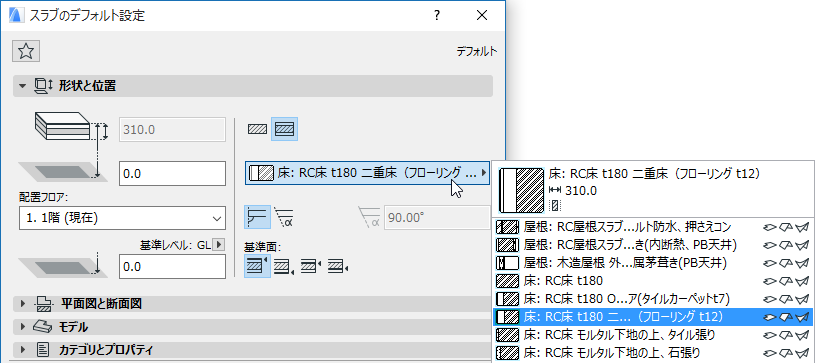Select the plain 床: RC床 t180 composite
The height and width of the screenshot is (363, 815).
pos(653,281)
